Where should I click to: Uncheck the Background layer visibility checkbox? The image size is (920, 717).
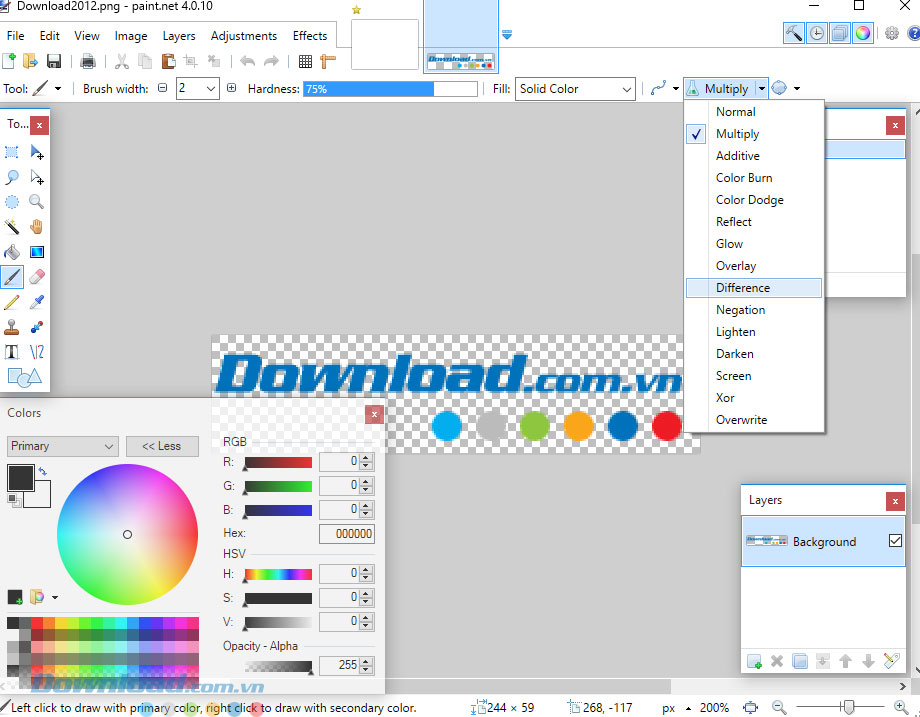click(895, 540)
